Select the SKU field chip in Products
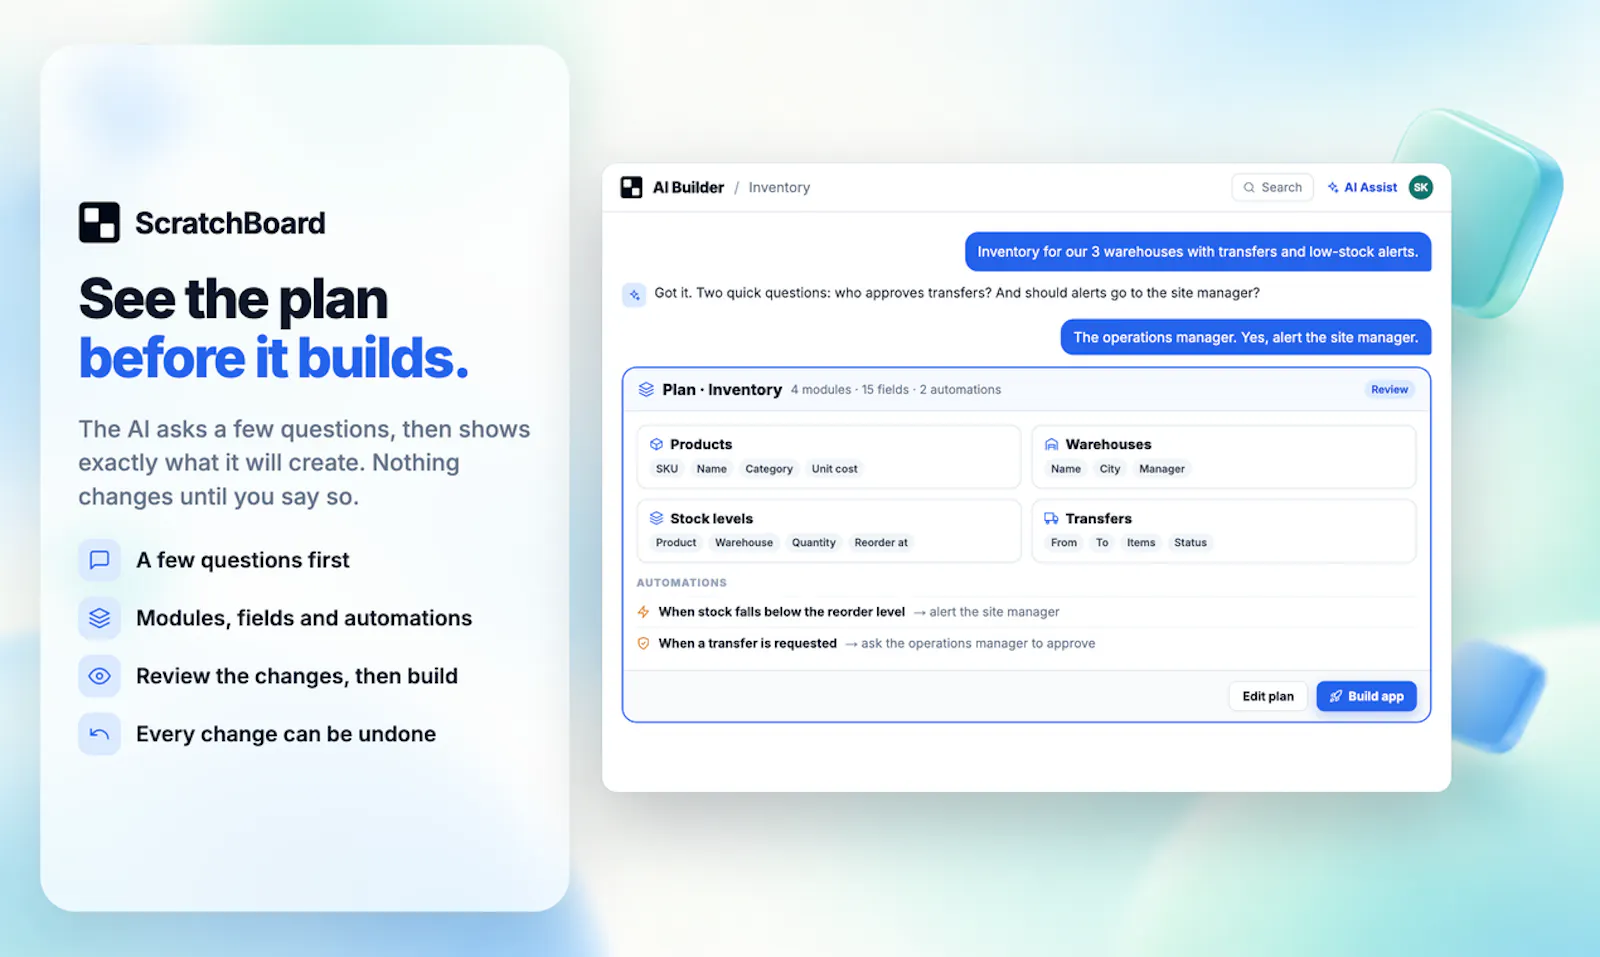This screenshot has height=957, width=1600. tap(667, 469)
